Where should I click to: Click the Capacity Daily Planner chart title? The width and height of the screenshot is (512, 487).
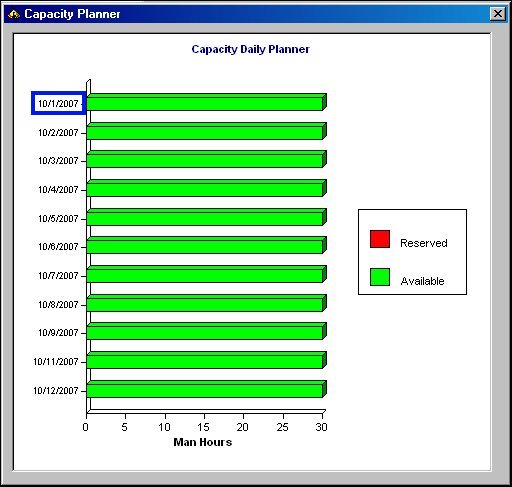click(250, 49)
